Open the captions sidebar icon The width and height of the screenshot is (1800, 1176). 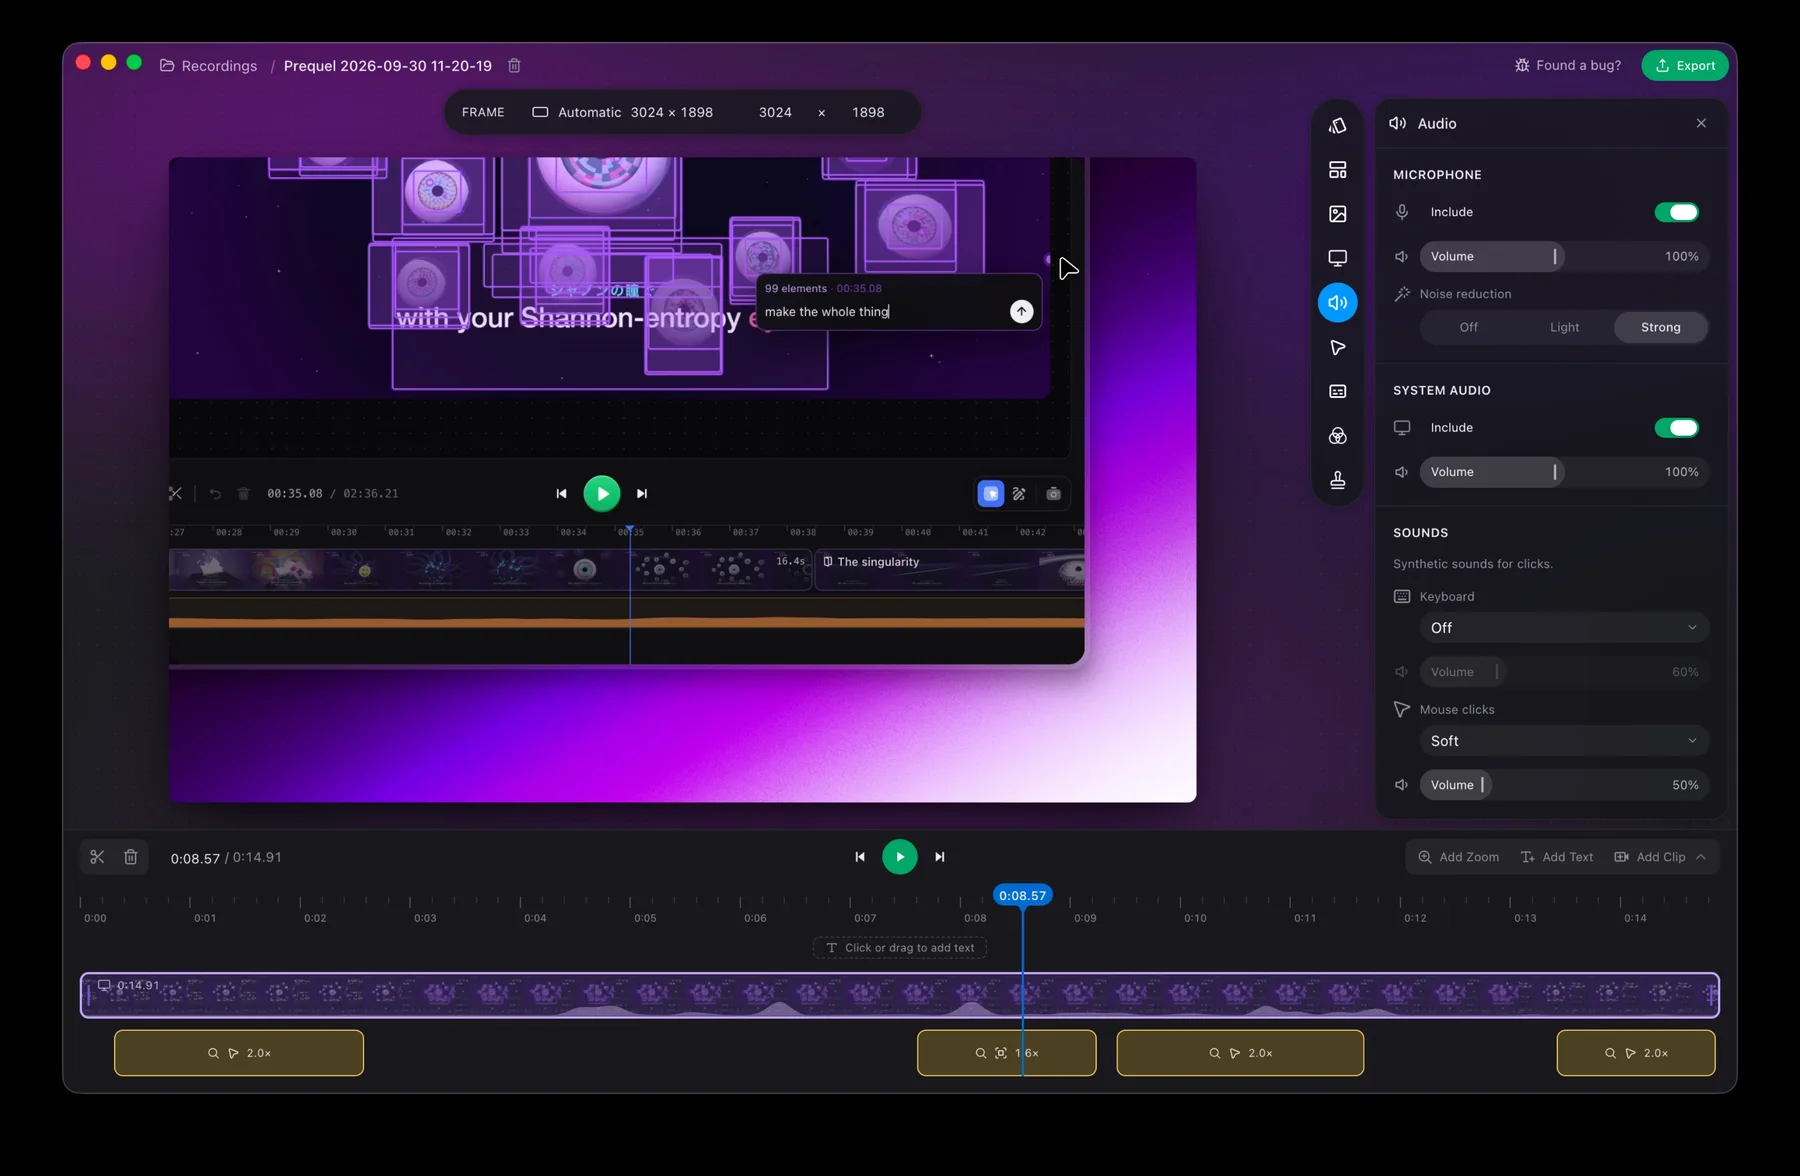(1337, 391)
